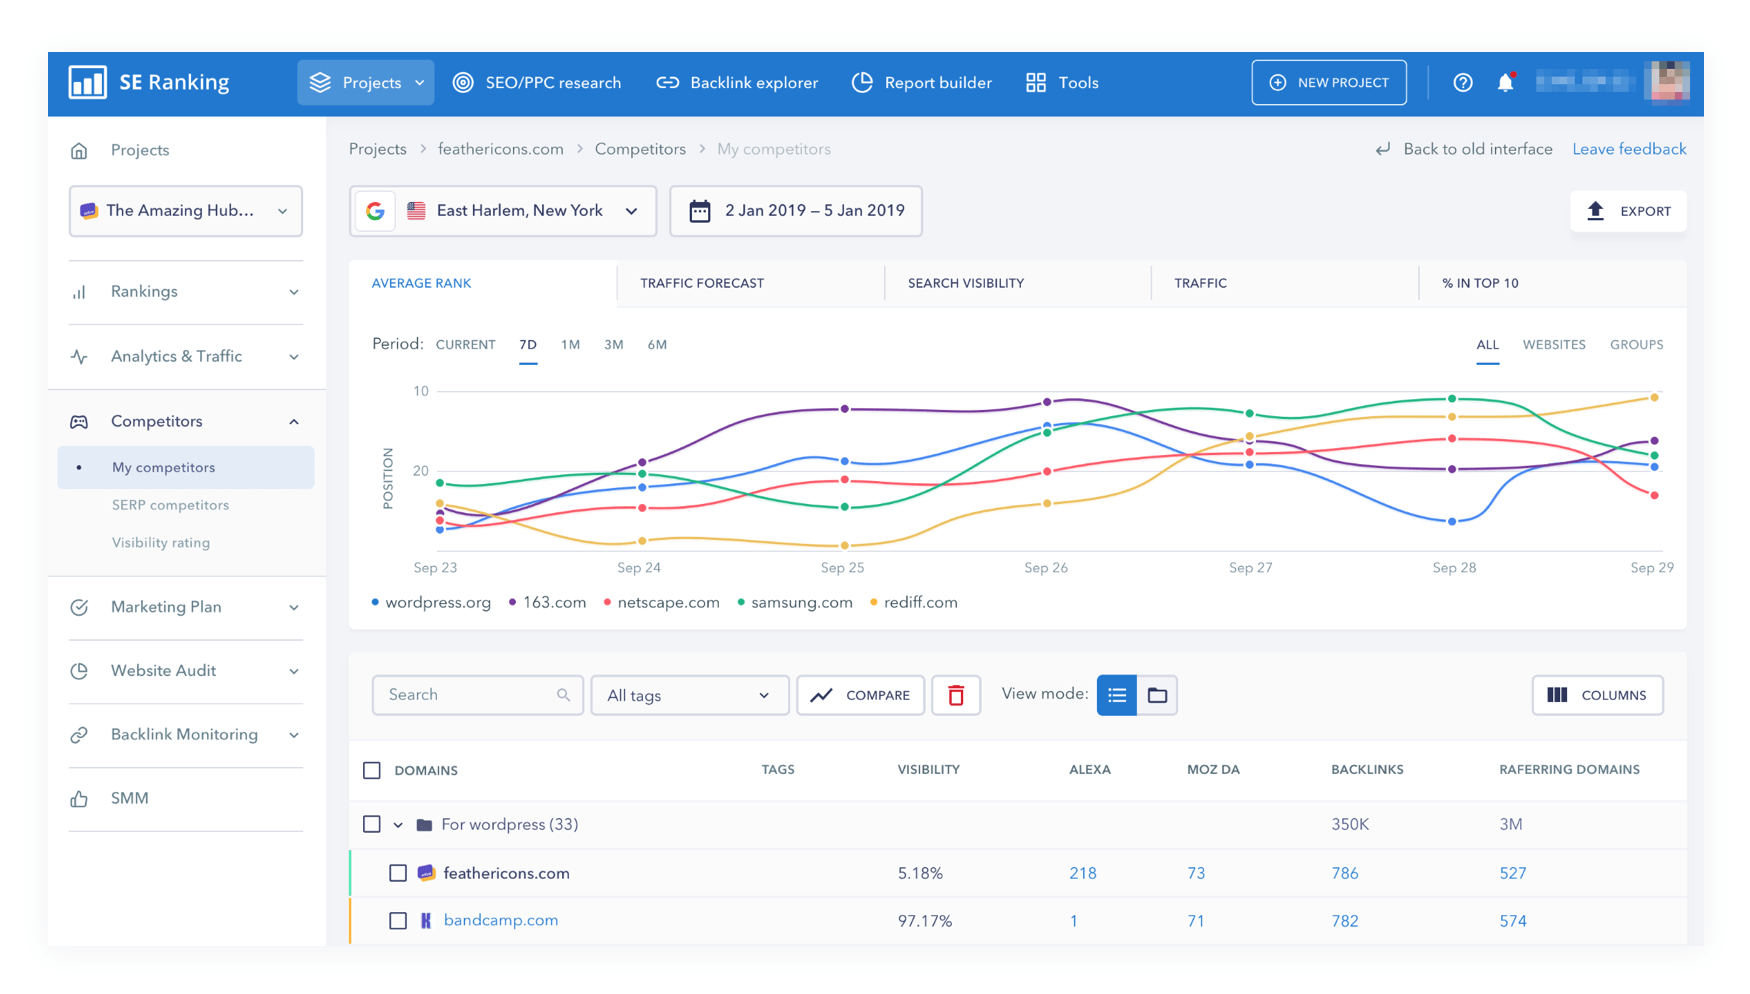Open the Rankings section in the sidebar
1750x994 pixels.
[x=143, y=291]
